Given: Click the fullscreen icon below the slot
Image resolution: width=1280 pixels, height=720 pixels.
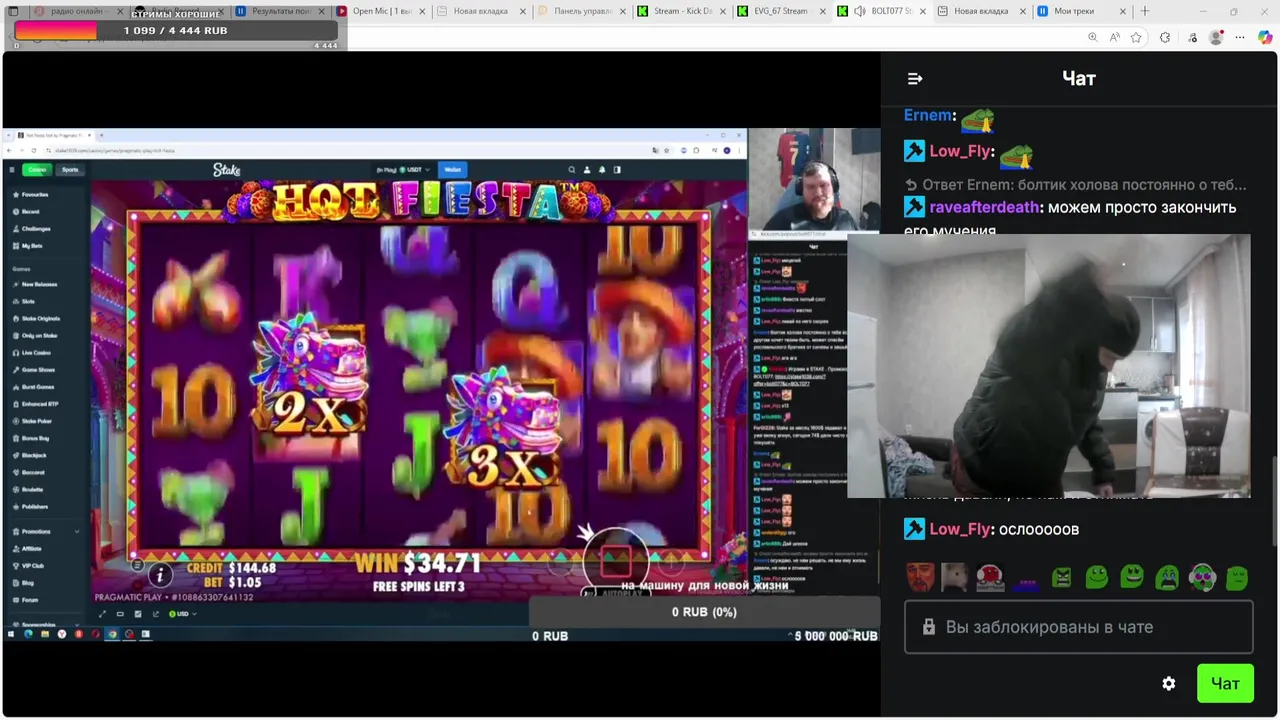Looking at the screenshot, I should [x=102, y=614].
